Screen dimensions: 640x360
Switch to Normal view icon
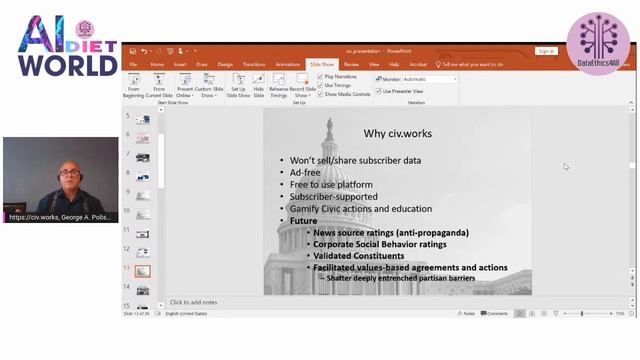520,313
